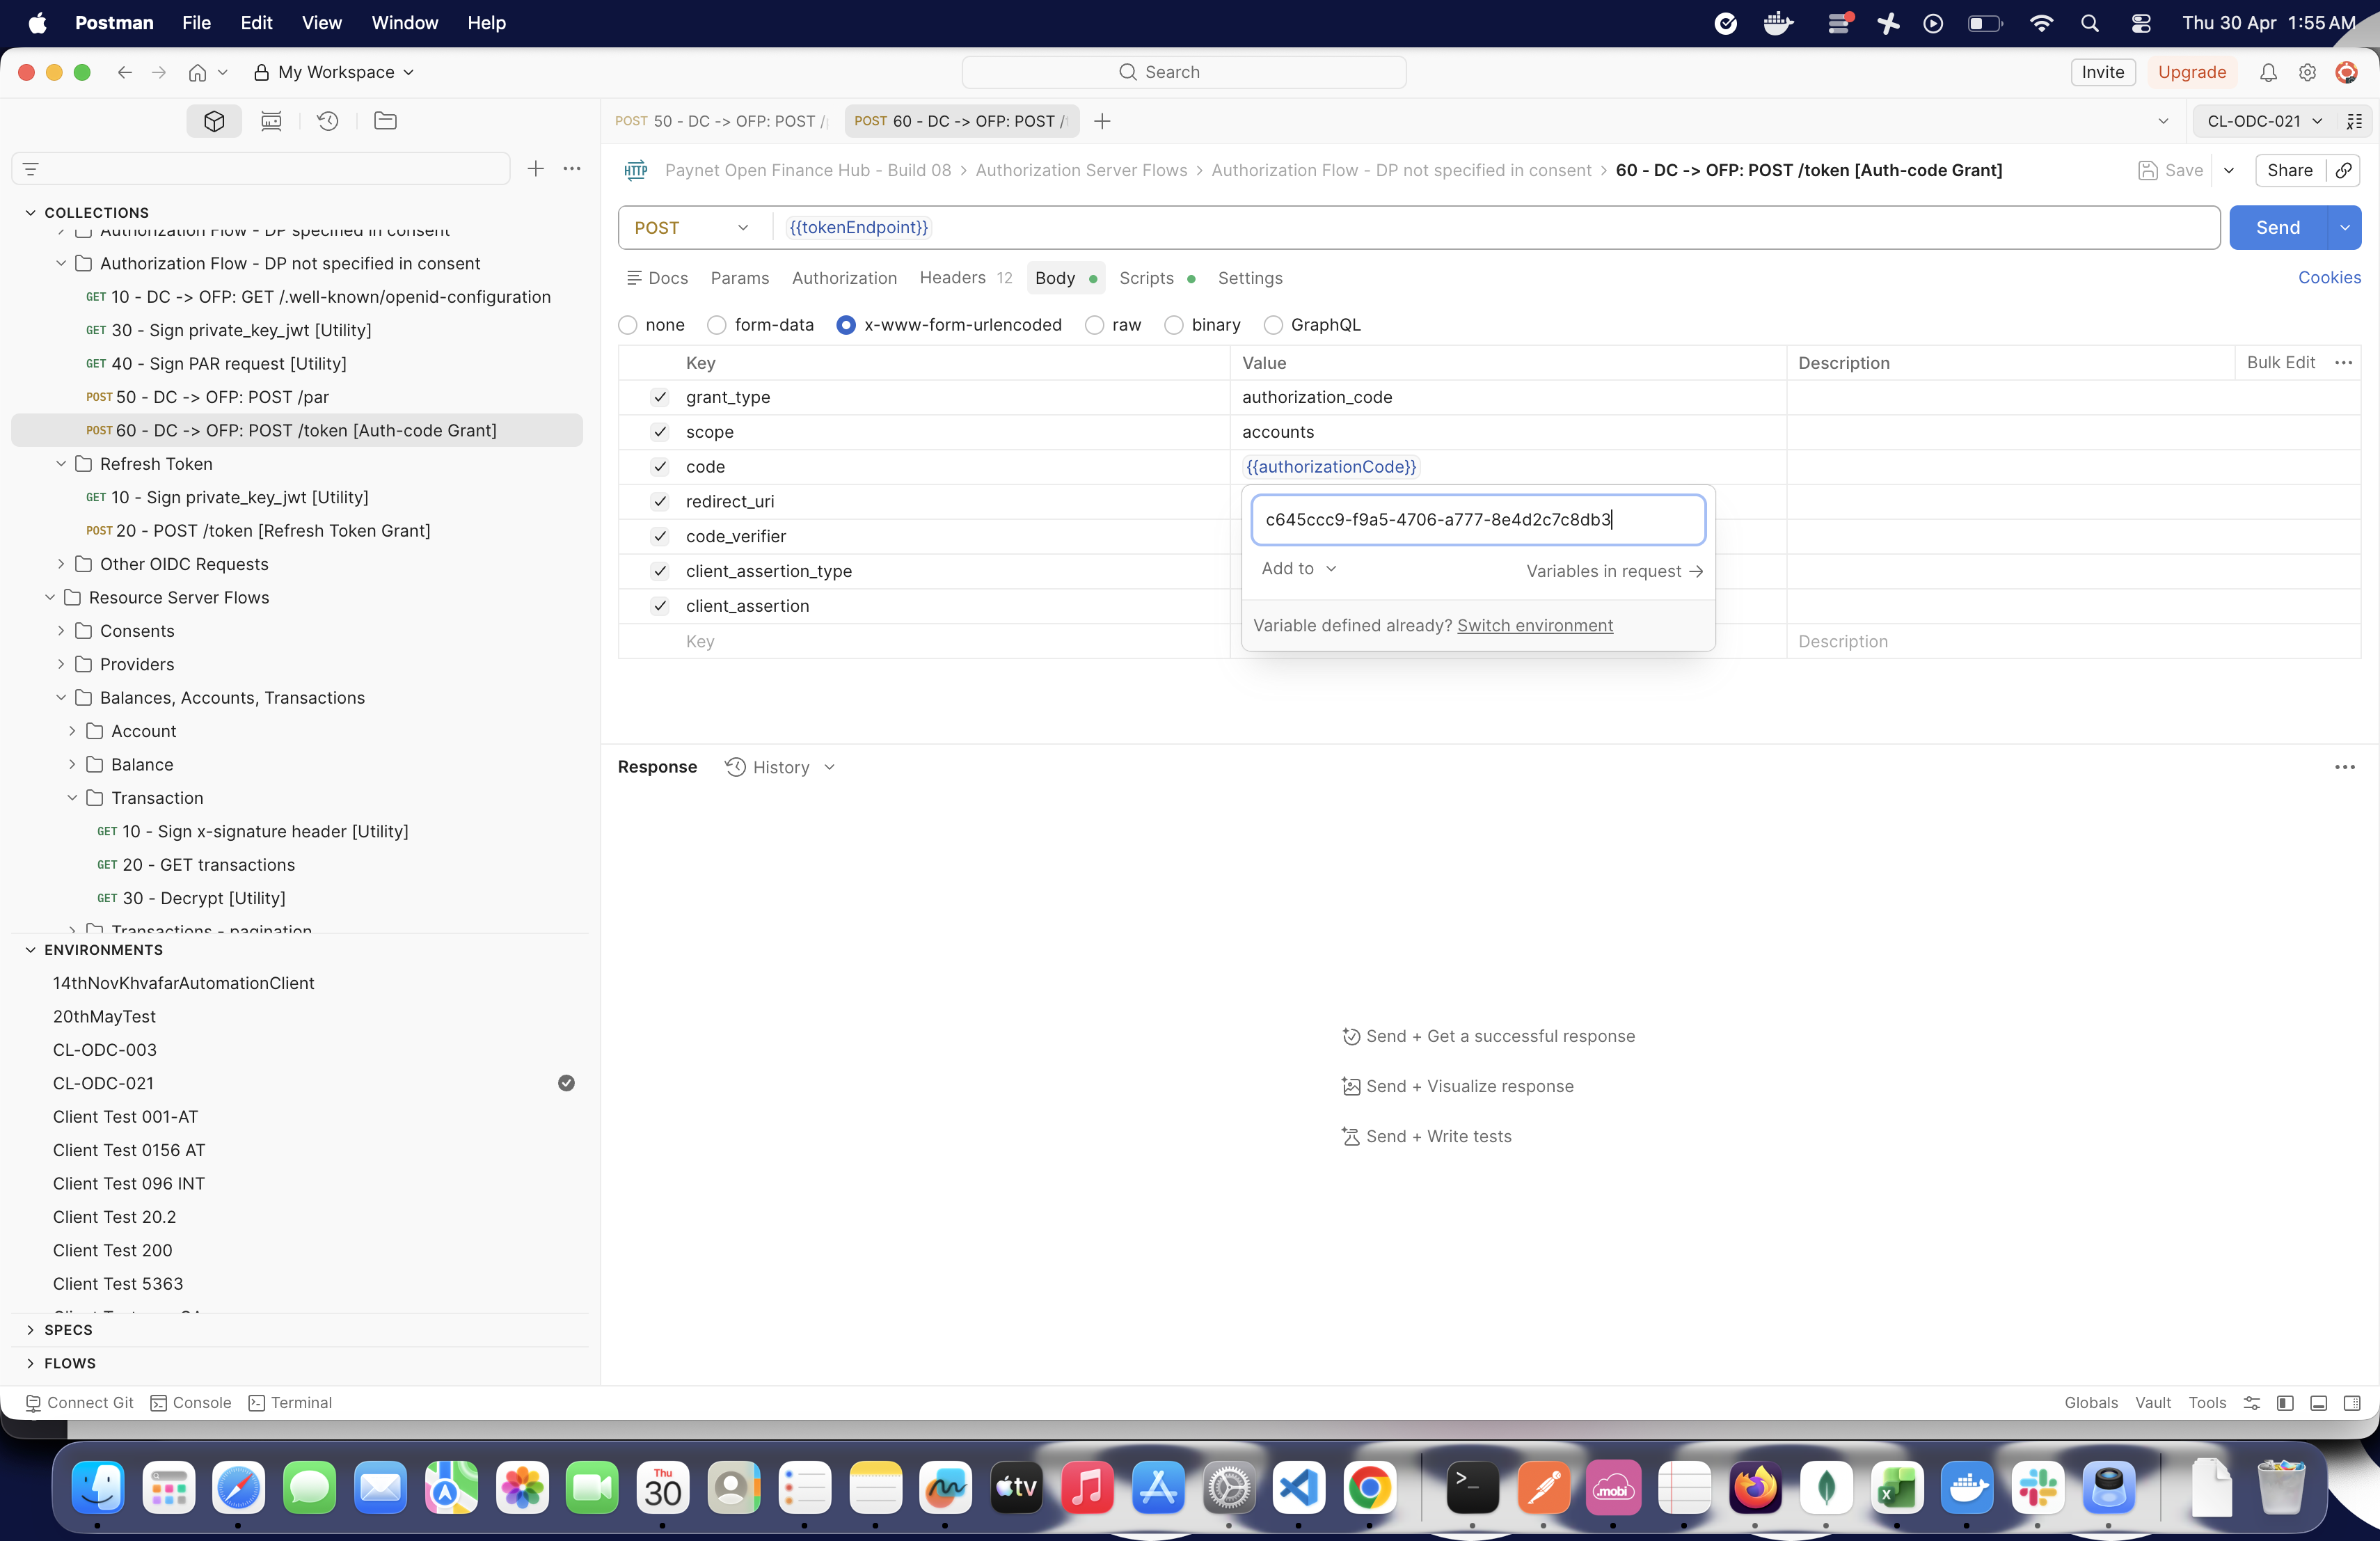Open a new request tab with plus
The height and width of the screenshot is (1541, 2380).
[x=1102, y=121]
